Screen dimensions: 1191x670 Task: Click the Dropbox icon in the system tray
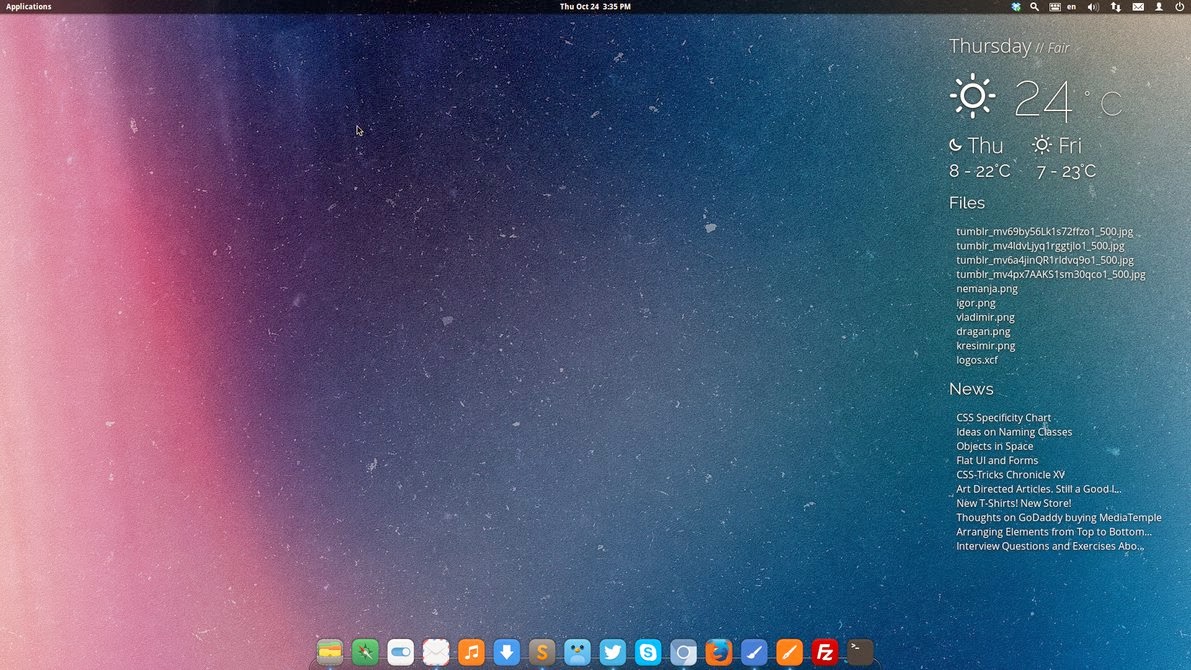(1015, 7)
